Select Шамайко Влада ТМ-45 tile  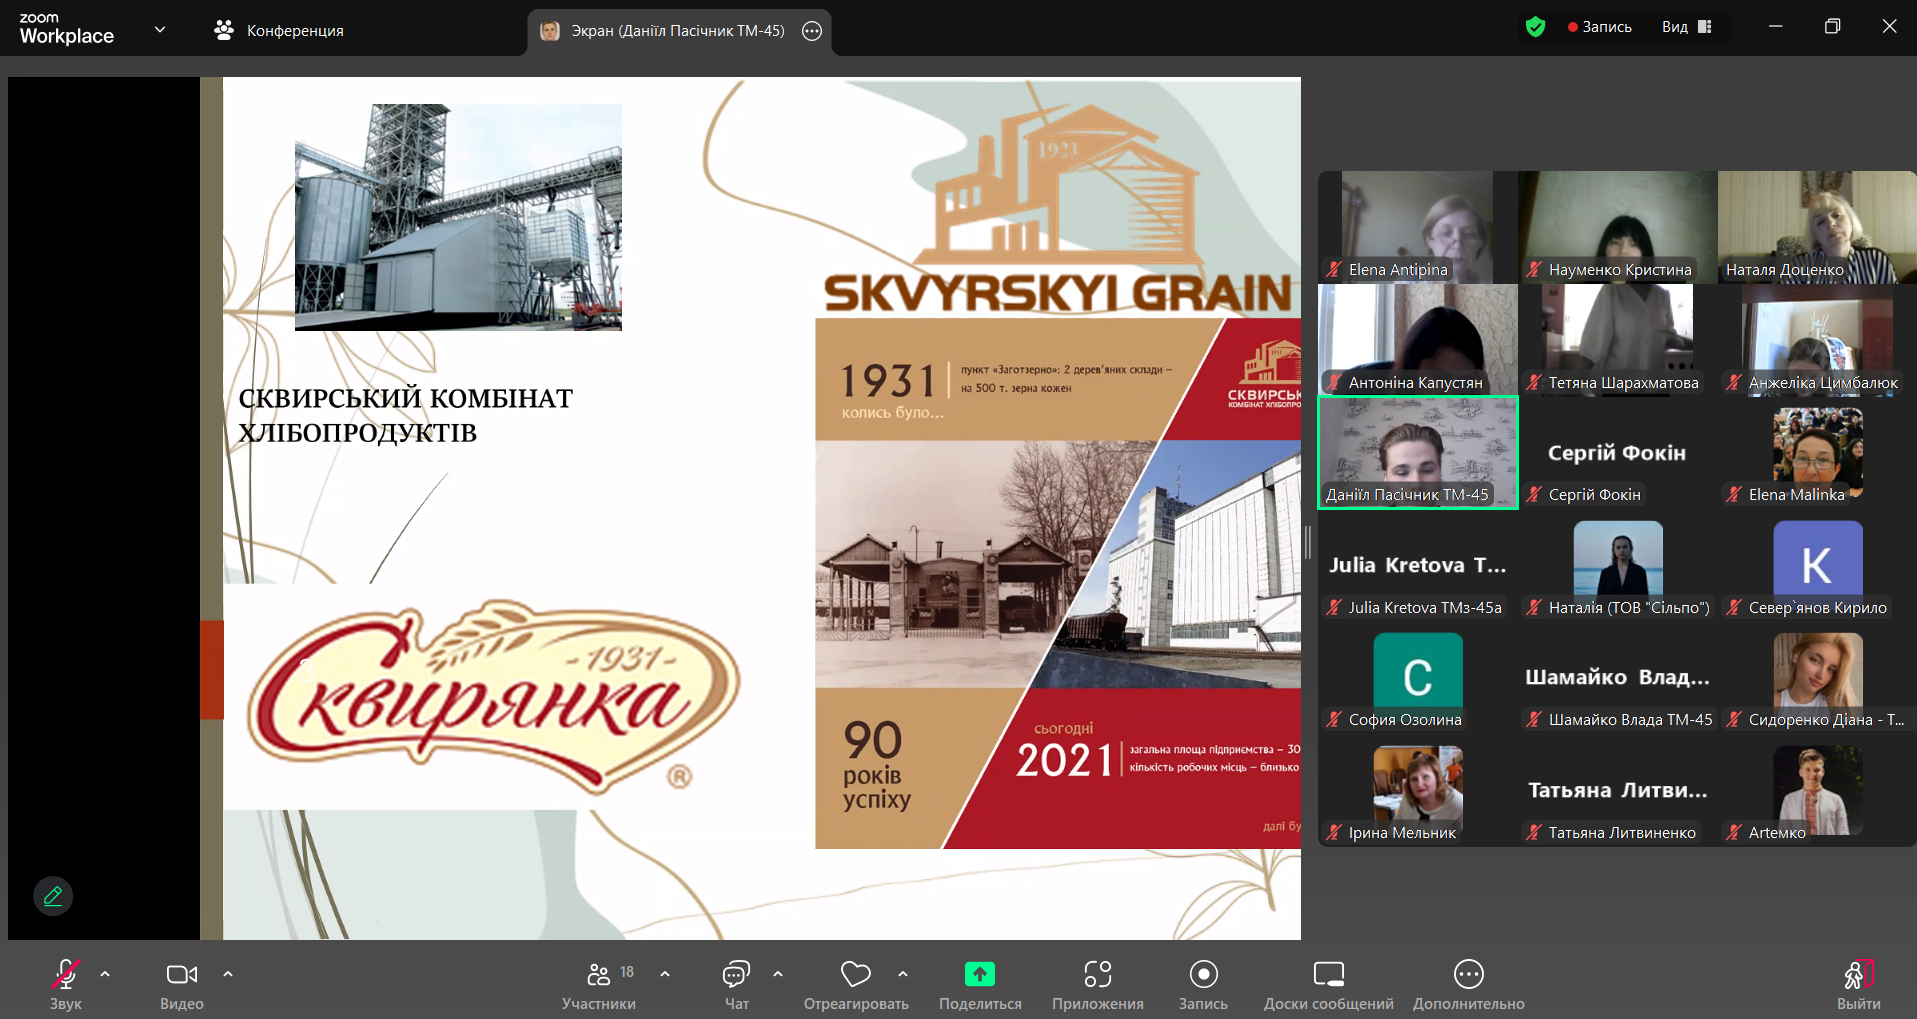1617,678
